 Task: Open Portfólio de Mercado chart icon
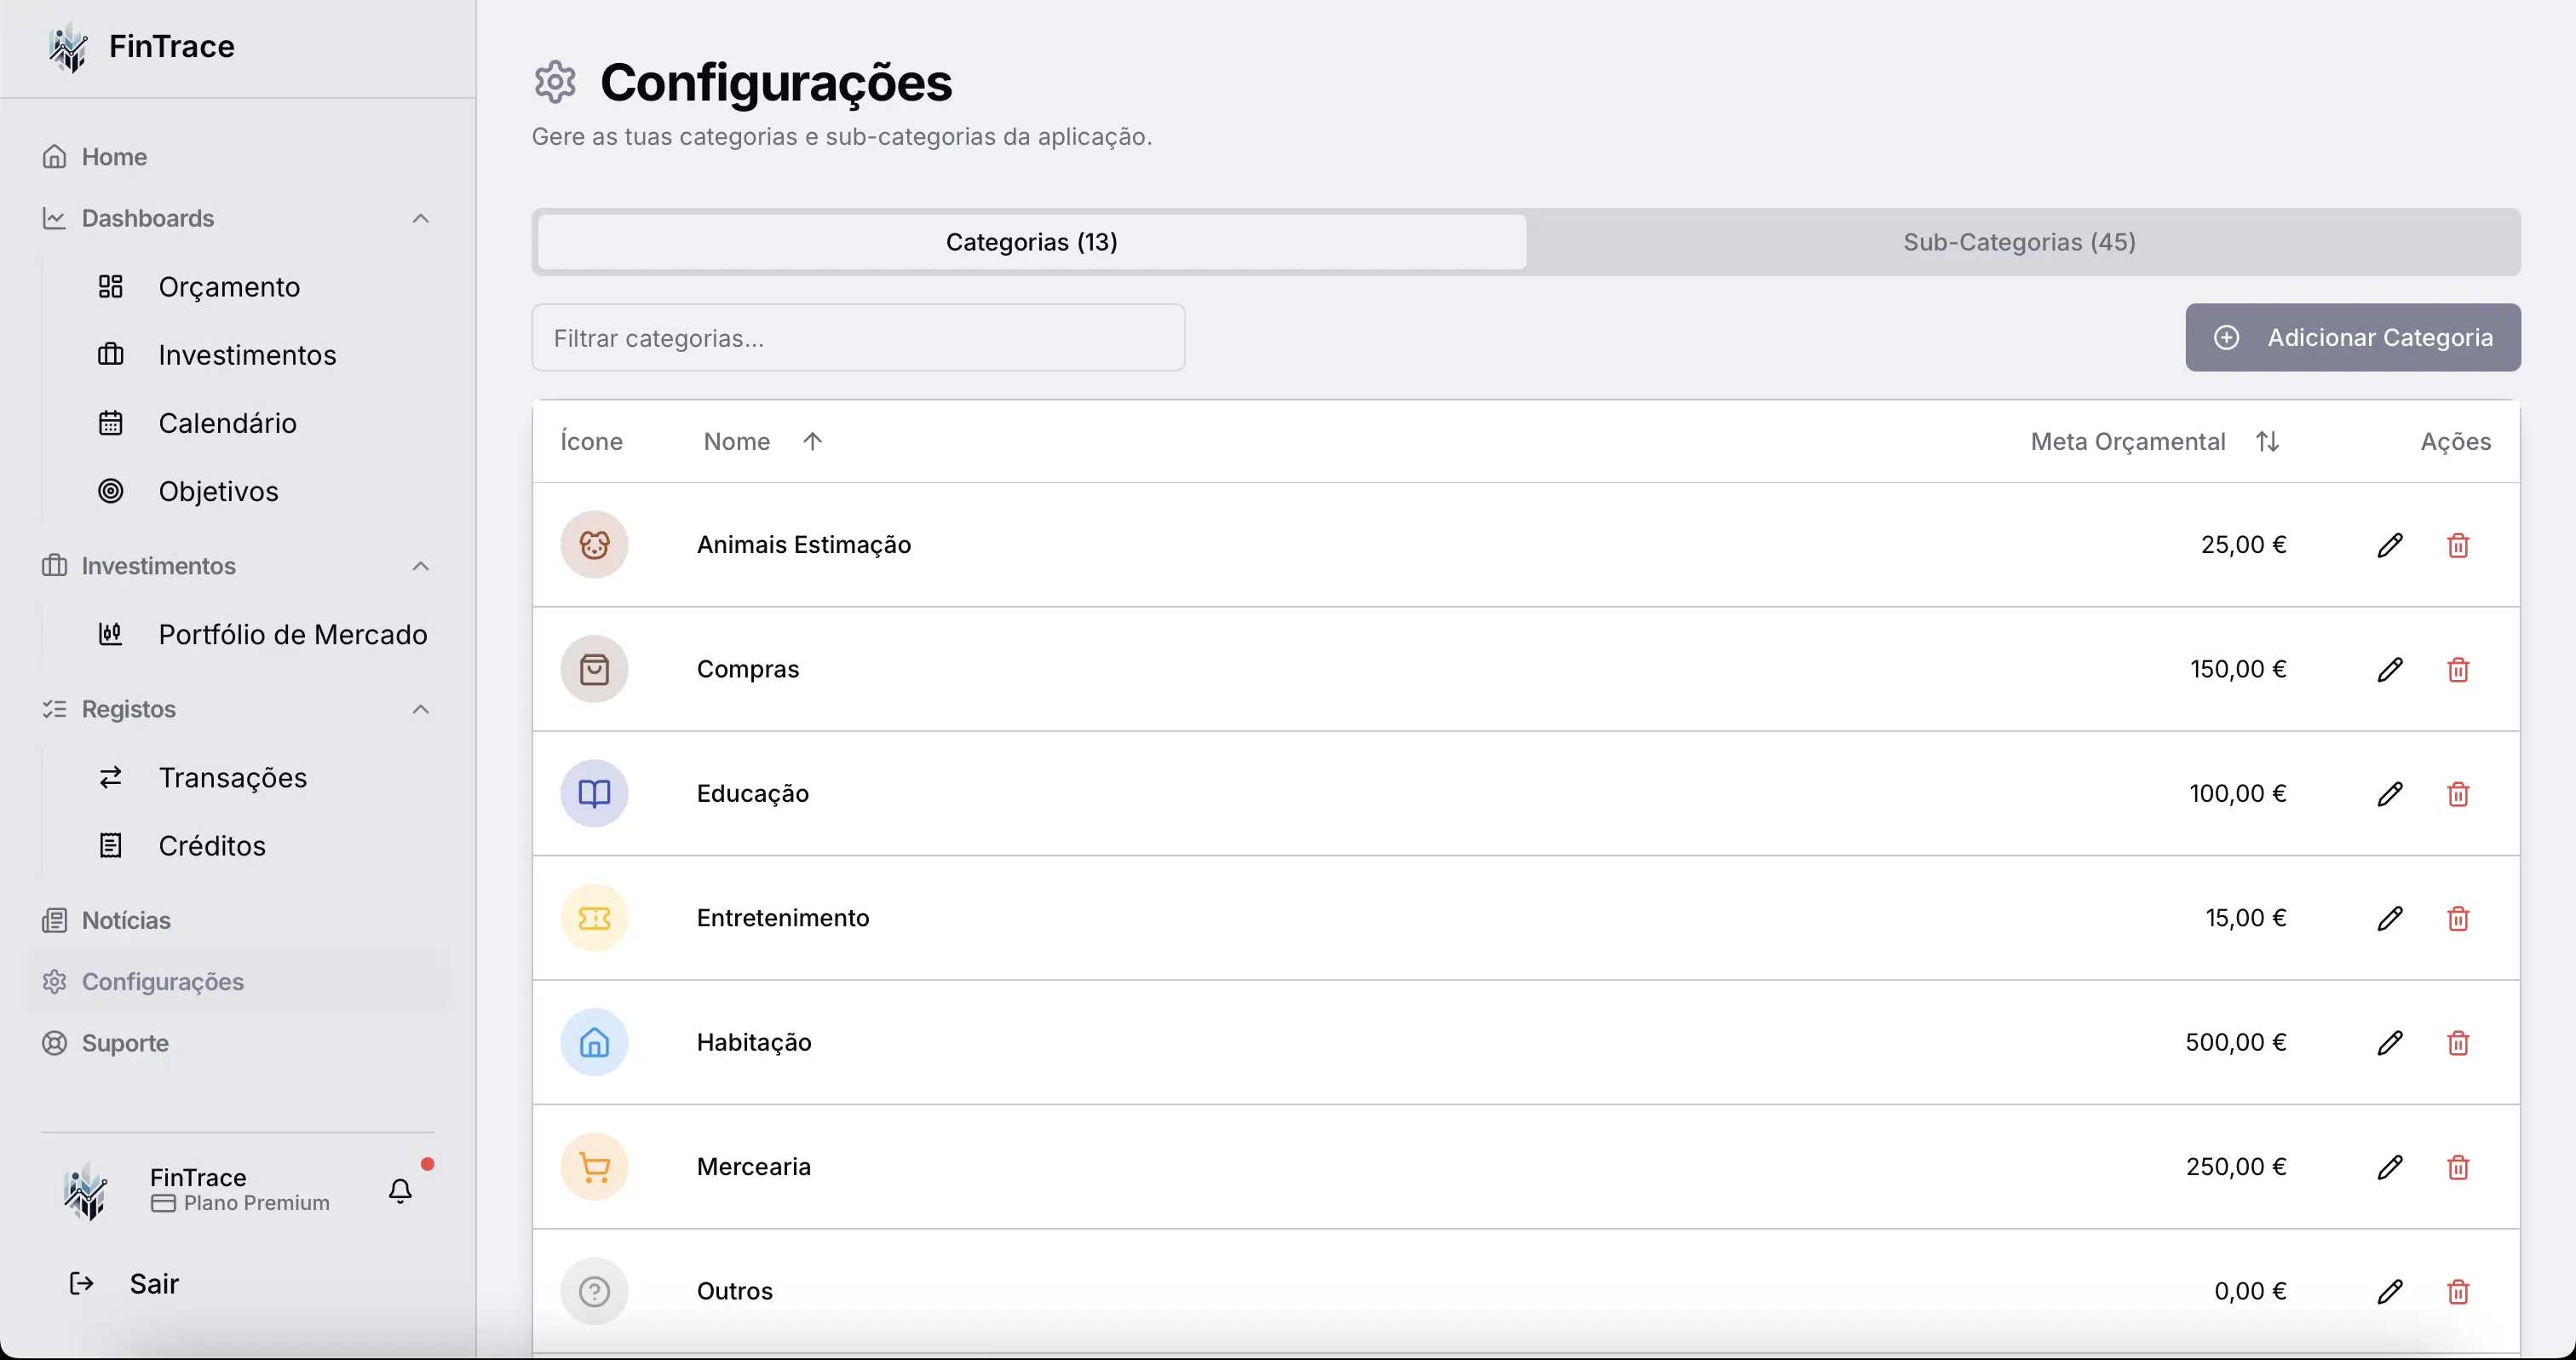click(x=111, y=634)
